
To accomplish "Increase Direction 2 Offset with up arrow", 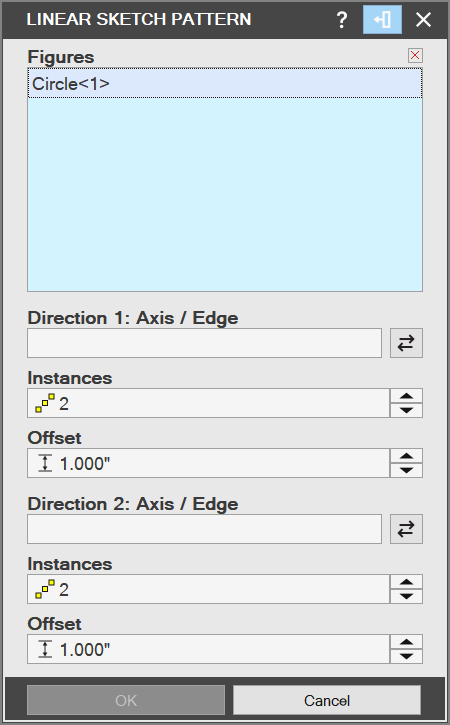I will click(406, 642).
